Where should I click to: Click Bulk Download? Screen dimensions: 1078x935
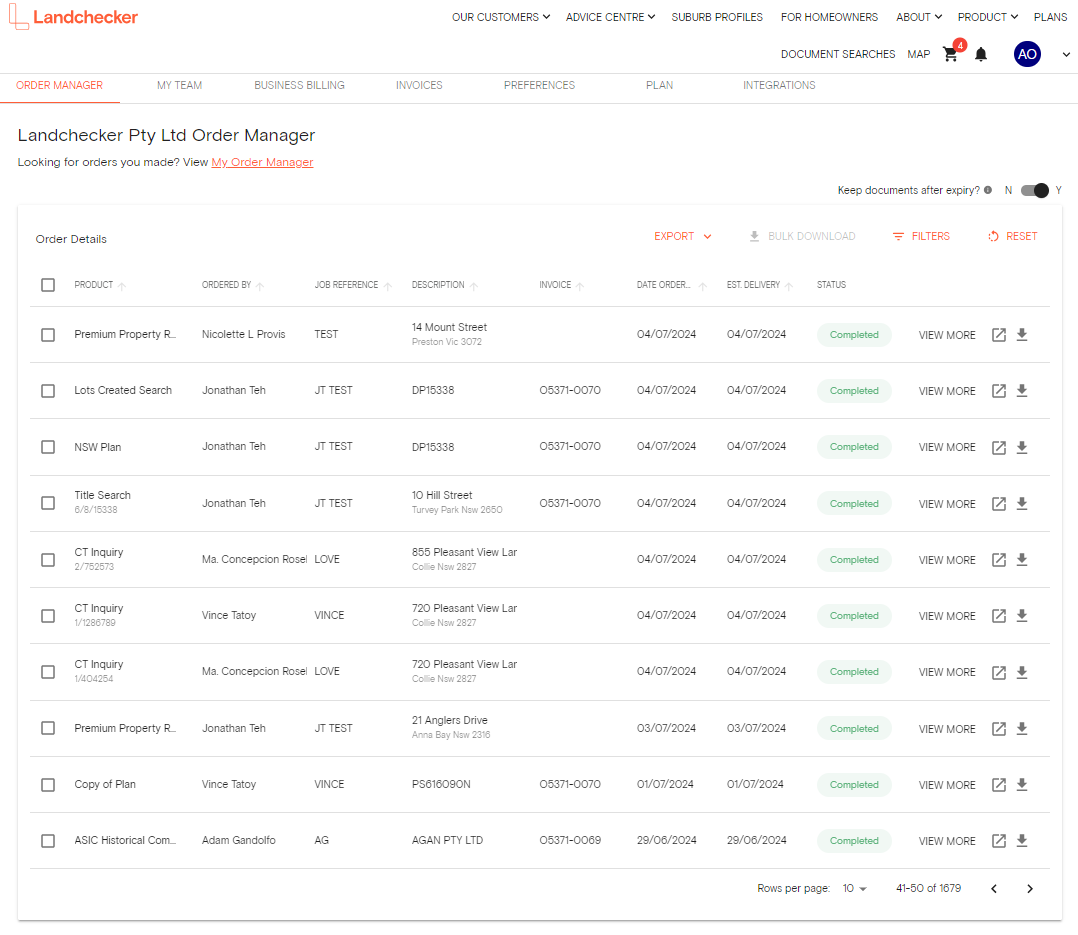pyautogui.click(x=802, y=236)
